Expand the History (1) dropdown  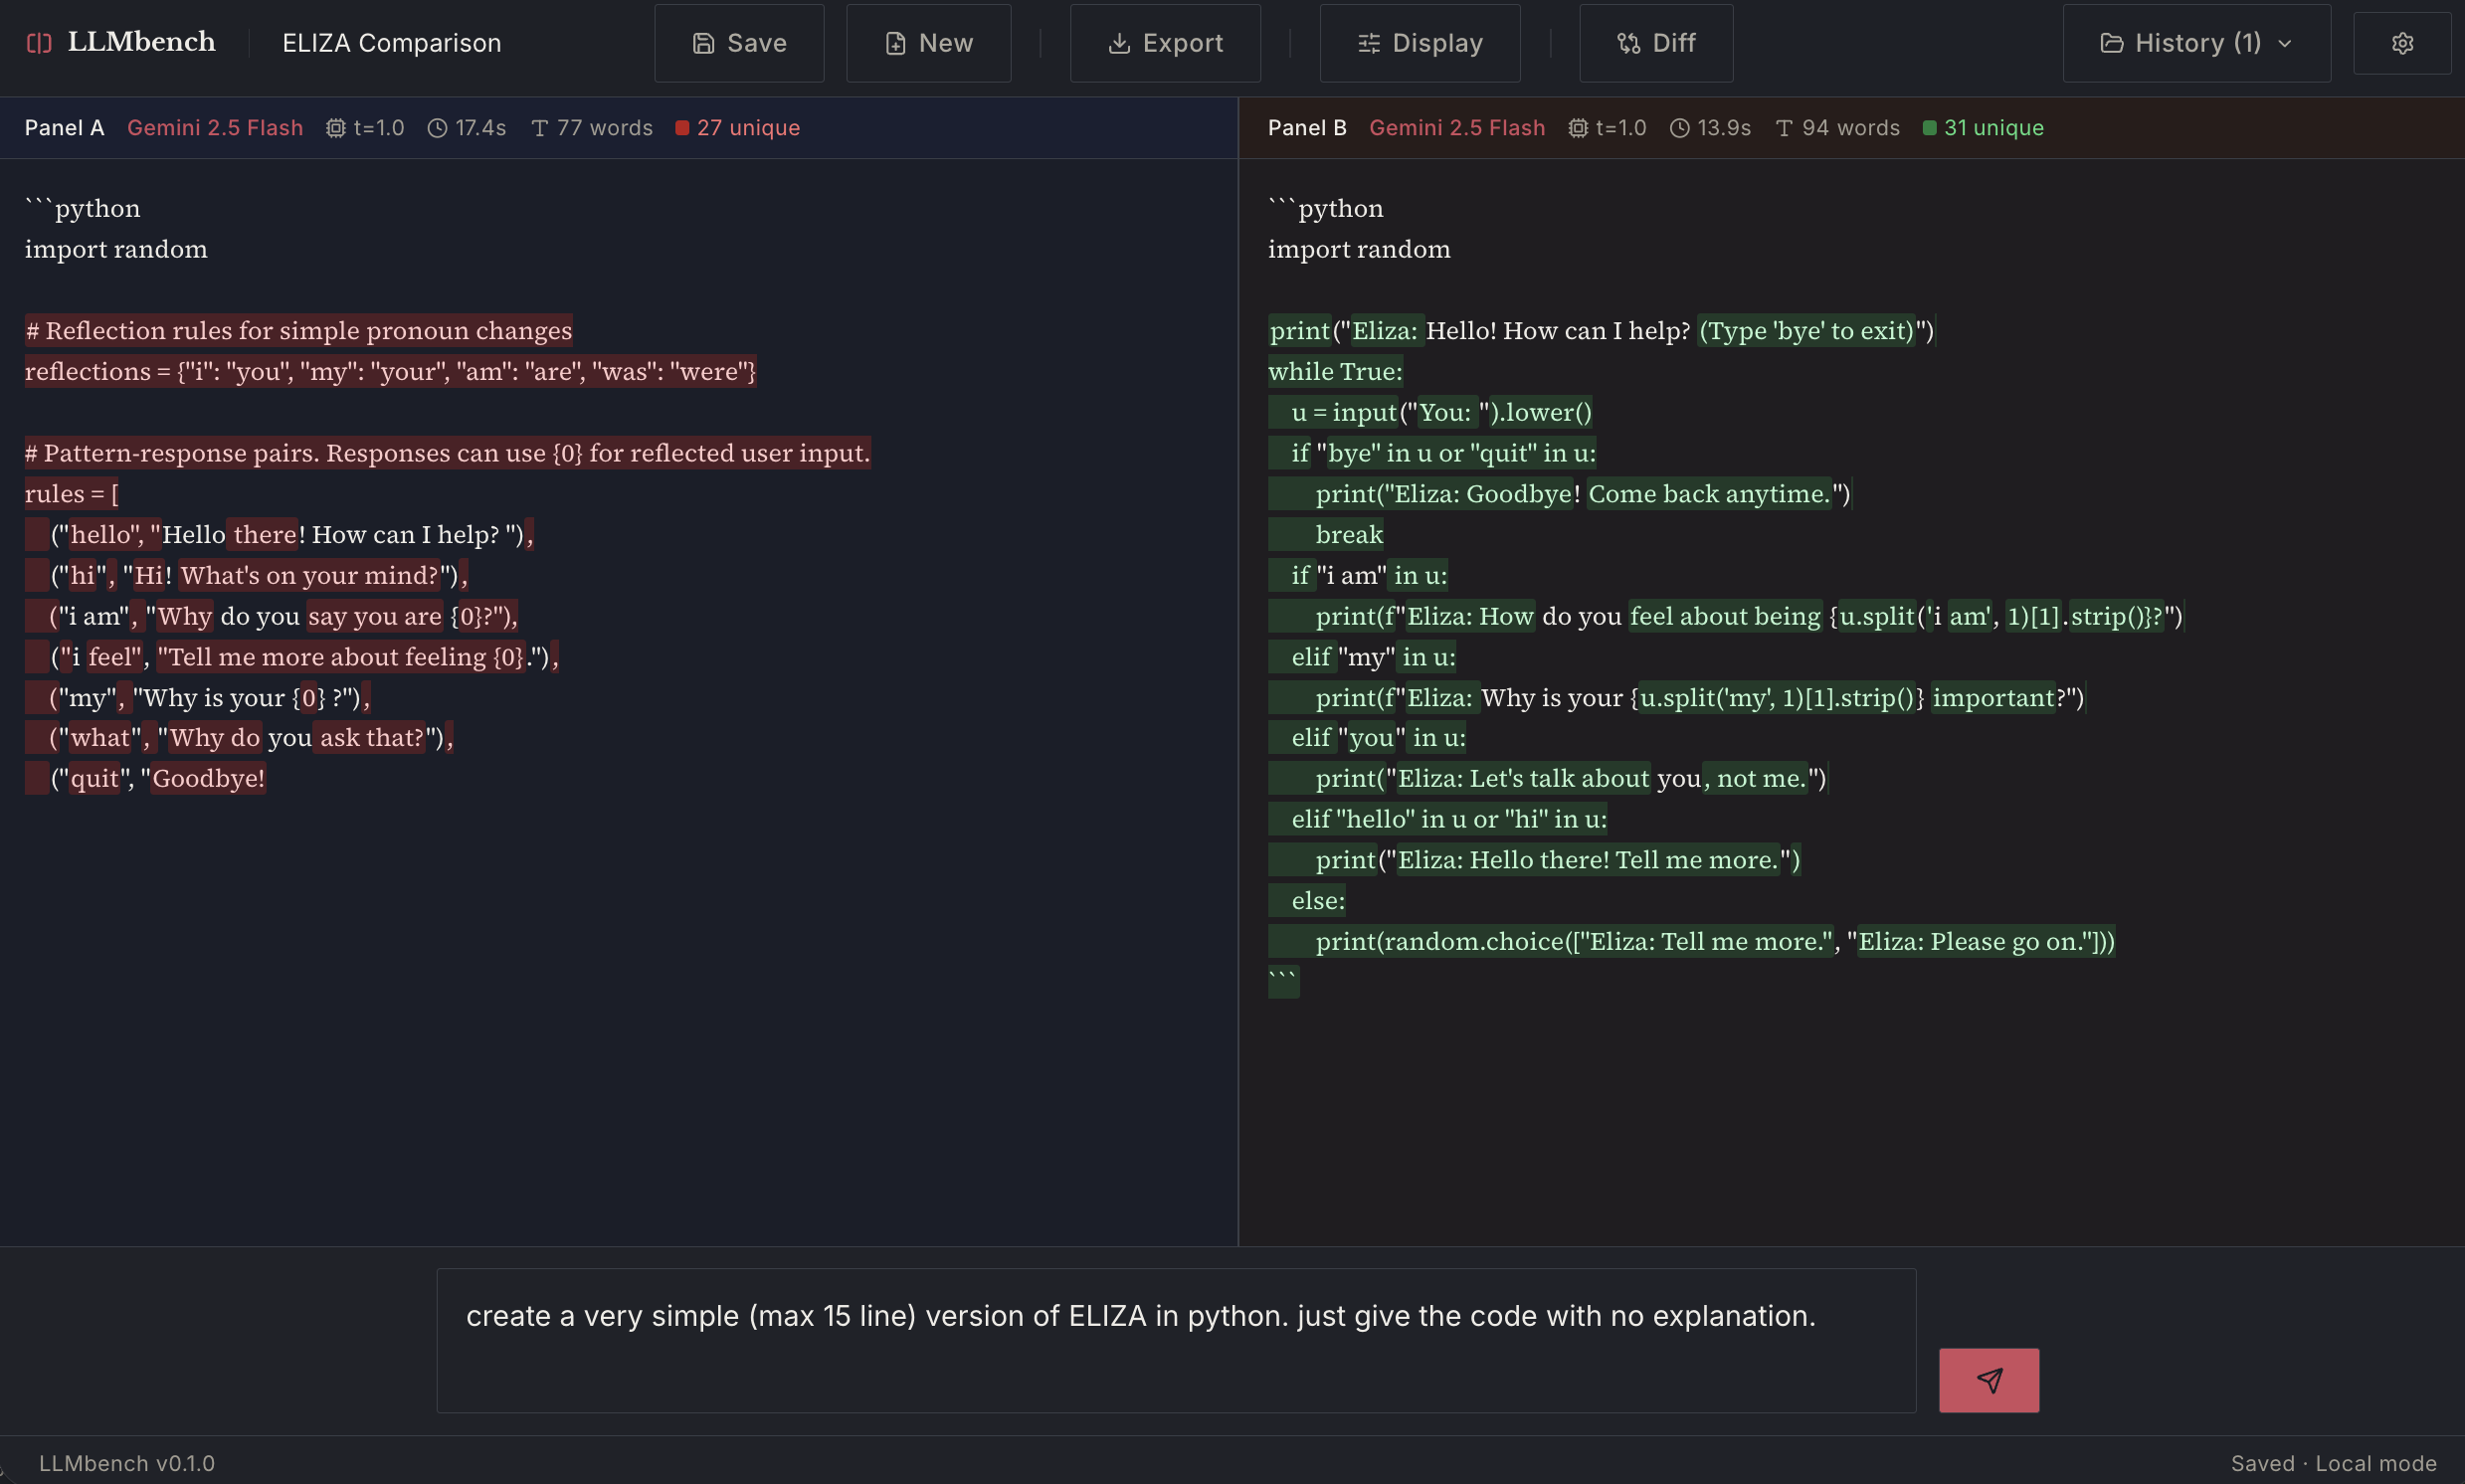click(x=2196, y=43)
